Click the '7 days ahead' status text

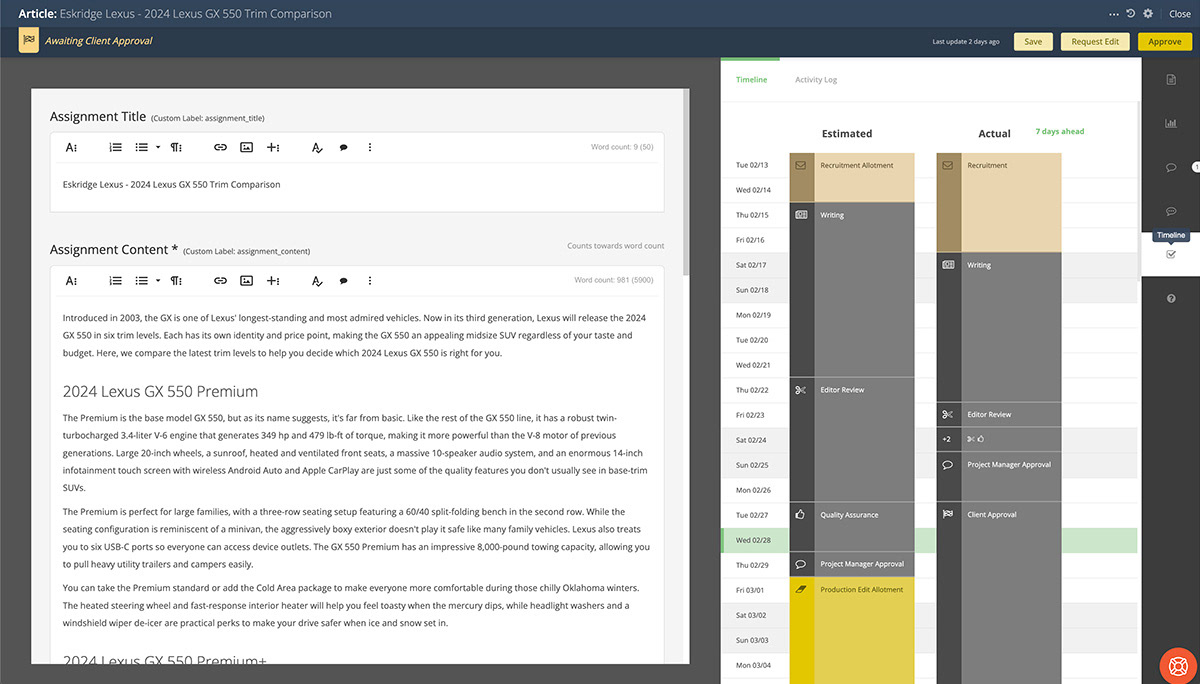(x=1059, y=131)
